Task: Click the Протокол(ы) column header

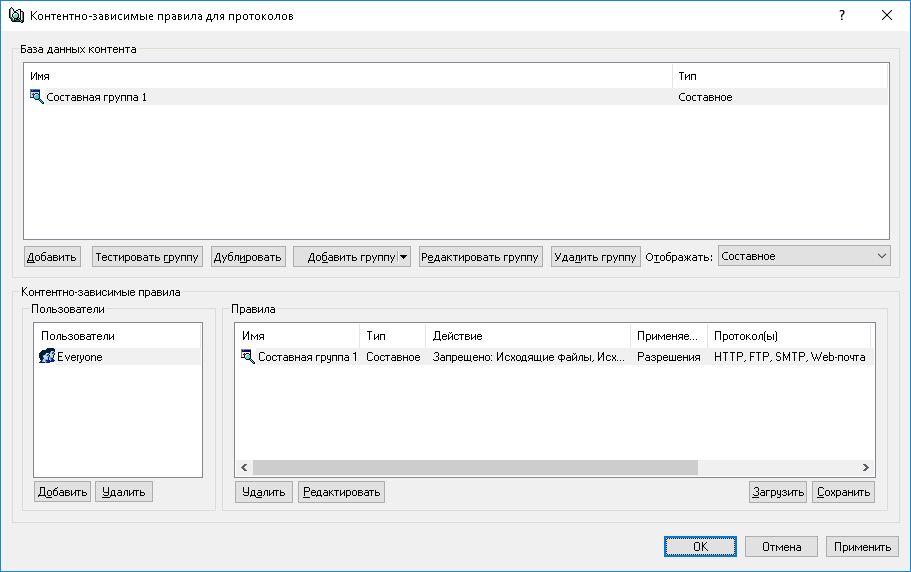Action: point(788,336)
